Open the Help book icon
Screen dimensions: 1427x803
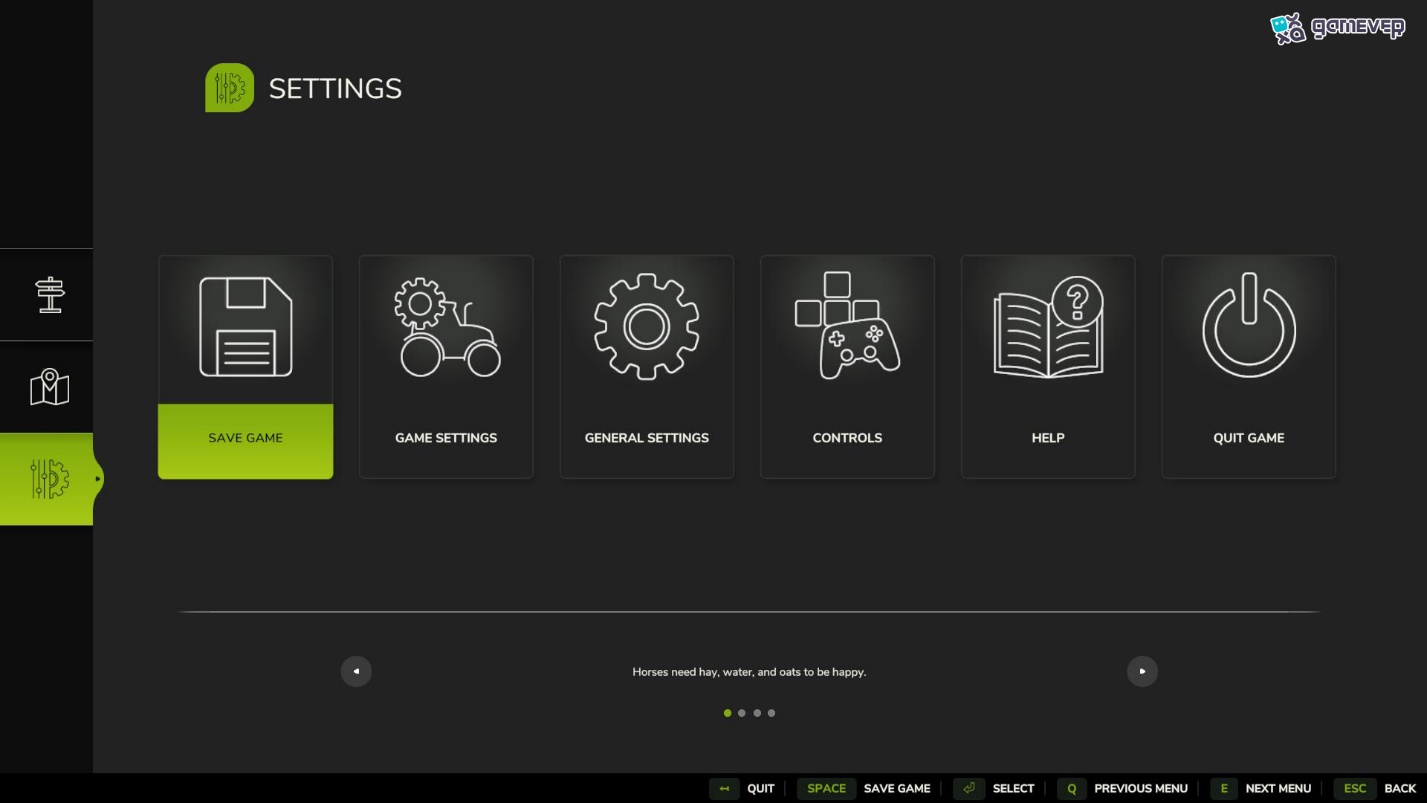(x=1048, y=327)
